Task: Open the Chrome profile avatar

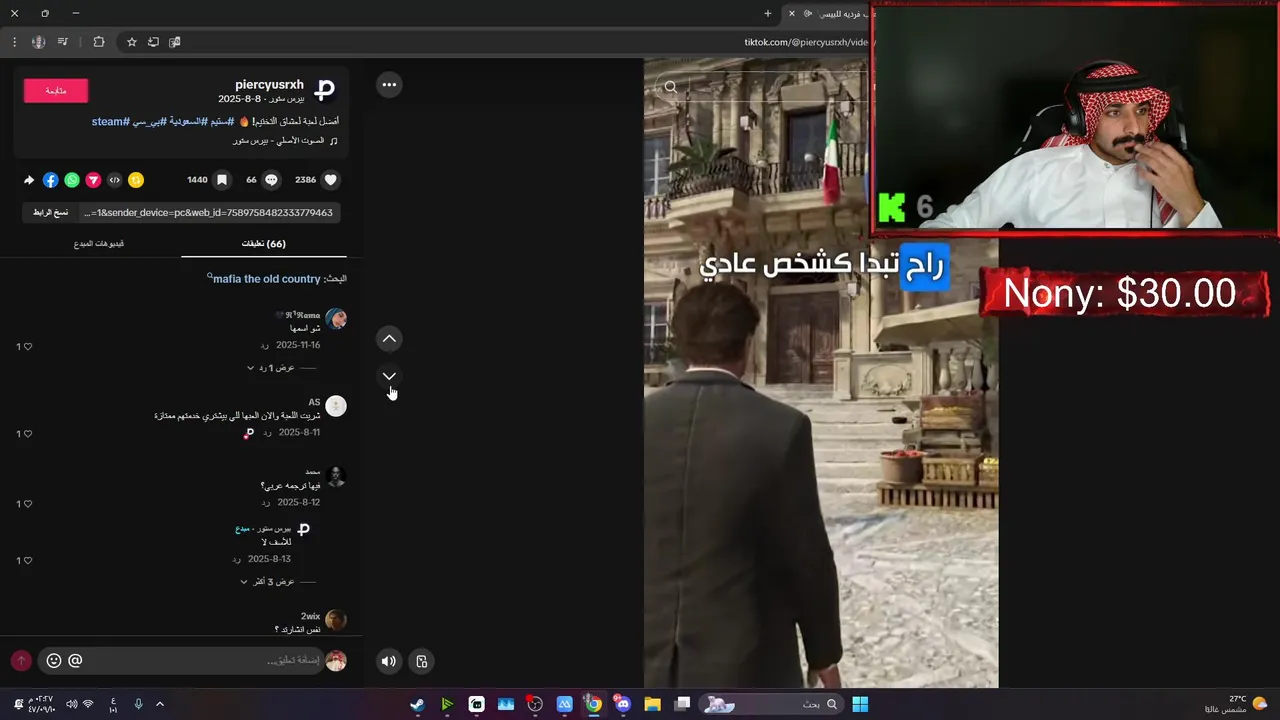Action: pyautogui.click(x=38, y=42)
